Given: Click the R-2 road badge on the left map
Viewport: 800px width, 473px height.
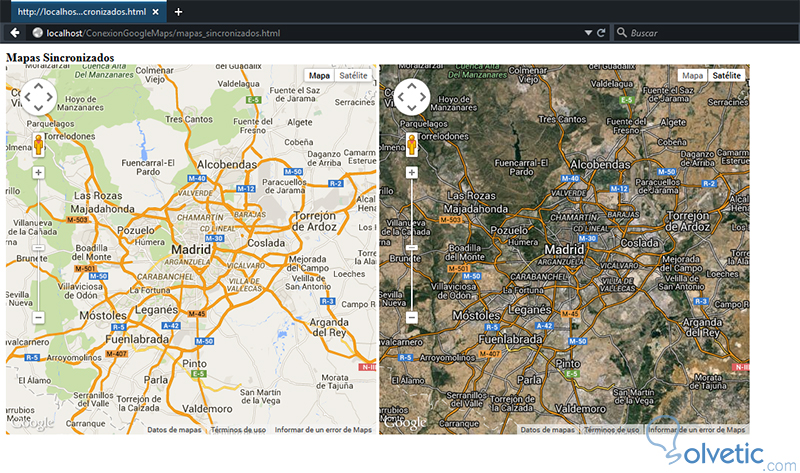Looking at the screenshot, I should 335,183.
